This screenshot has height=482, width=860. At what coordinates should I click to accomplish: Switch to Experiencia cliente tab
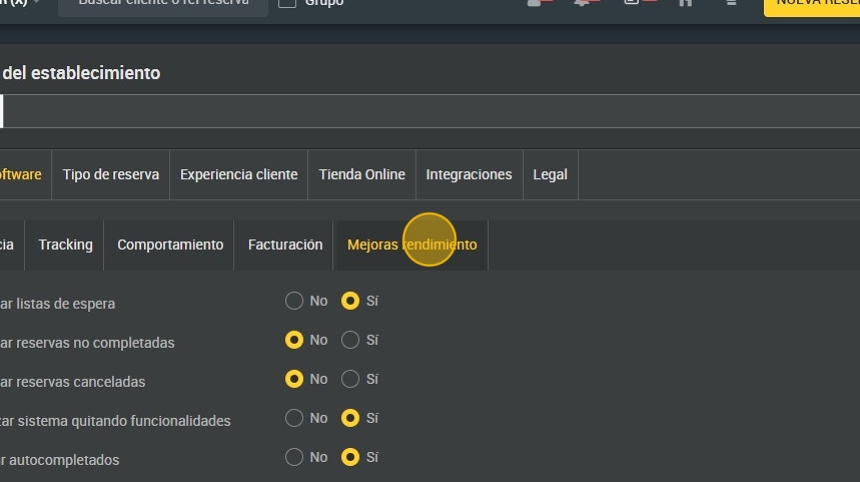239,174
